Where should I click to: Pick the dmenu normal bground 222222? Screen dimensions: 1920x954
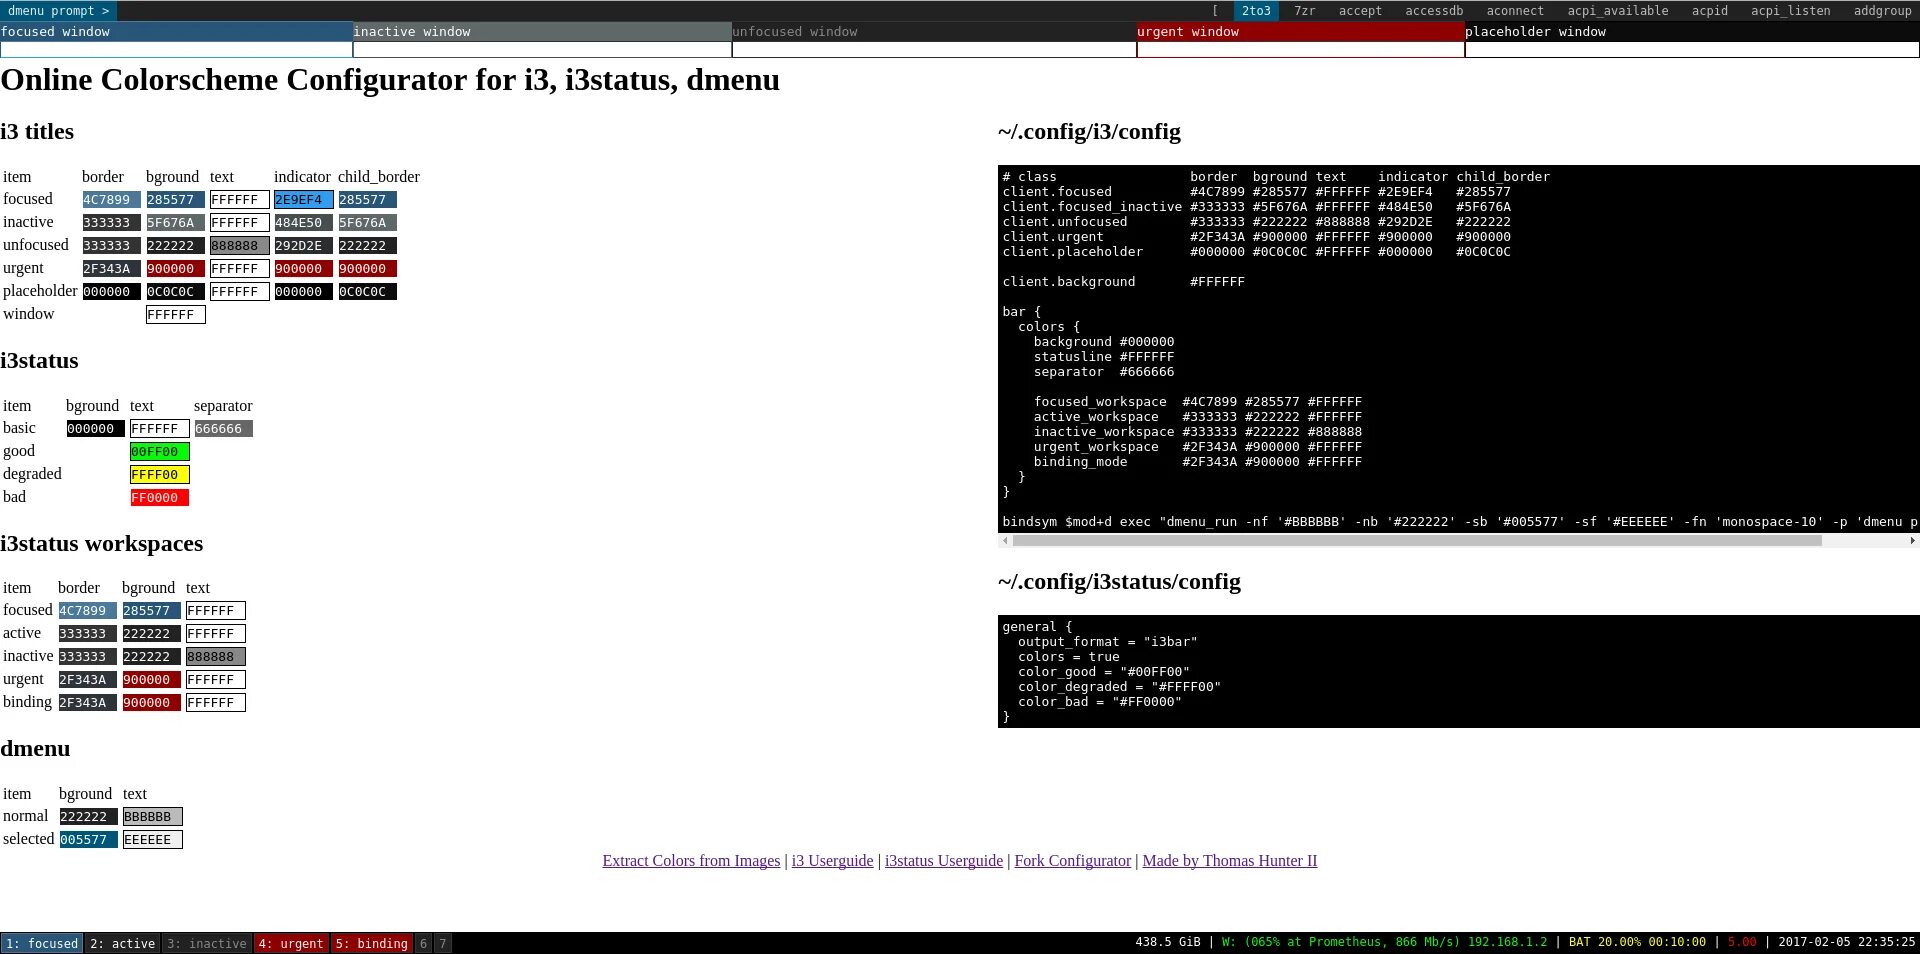click(88, 817)
